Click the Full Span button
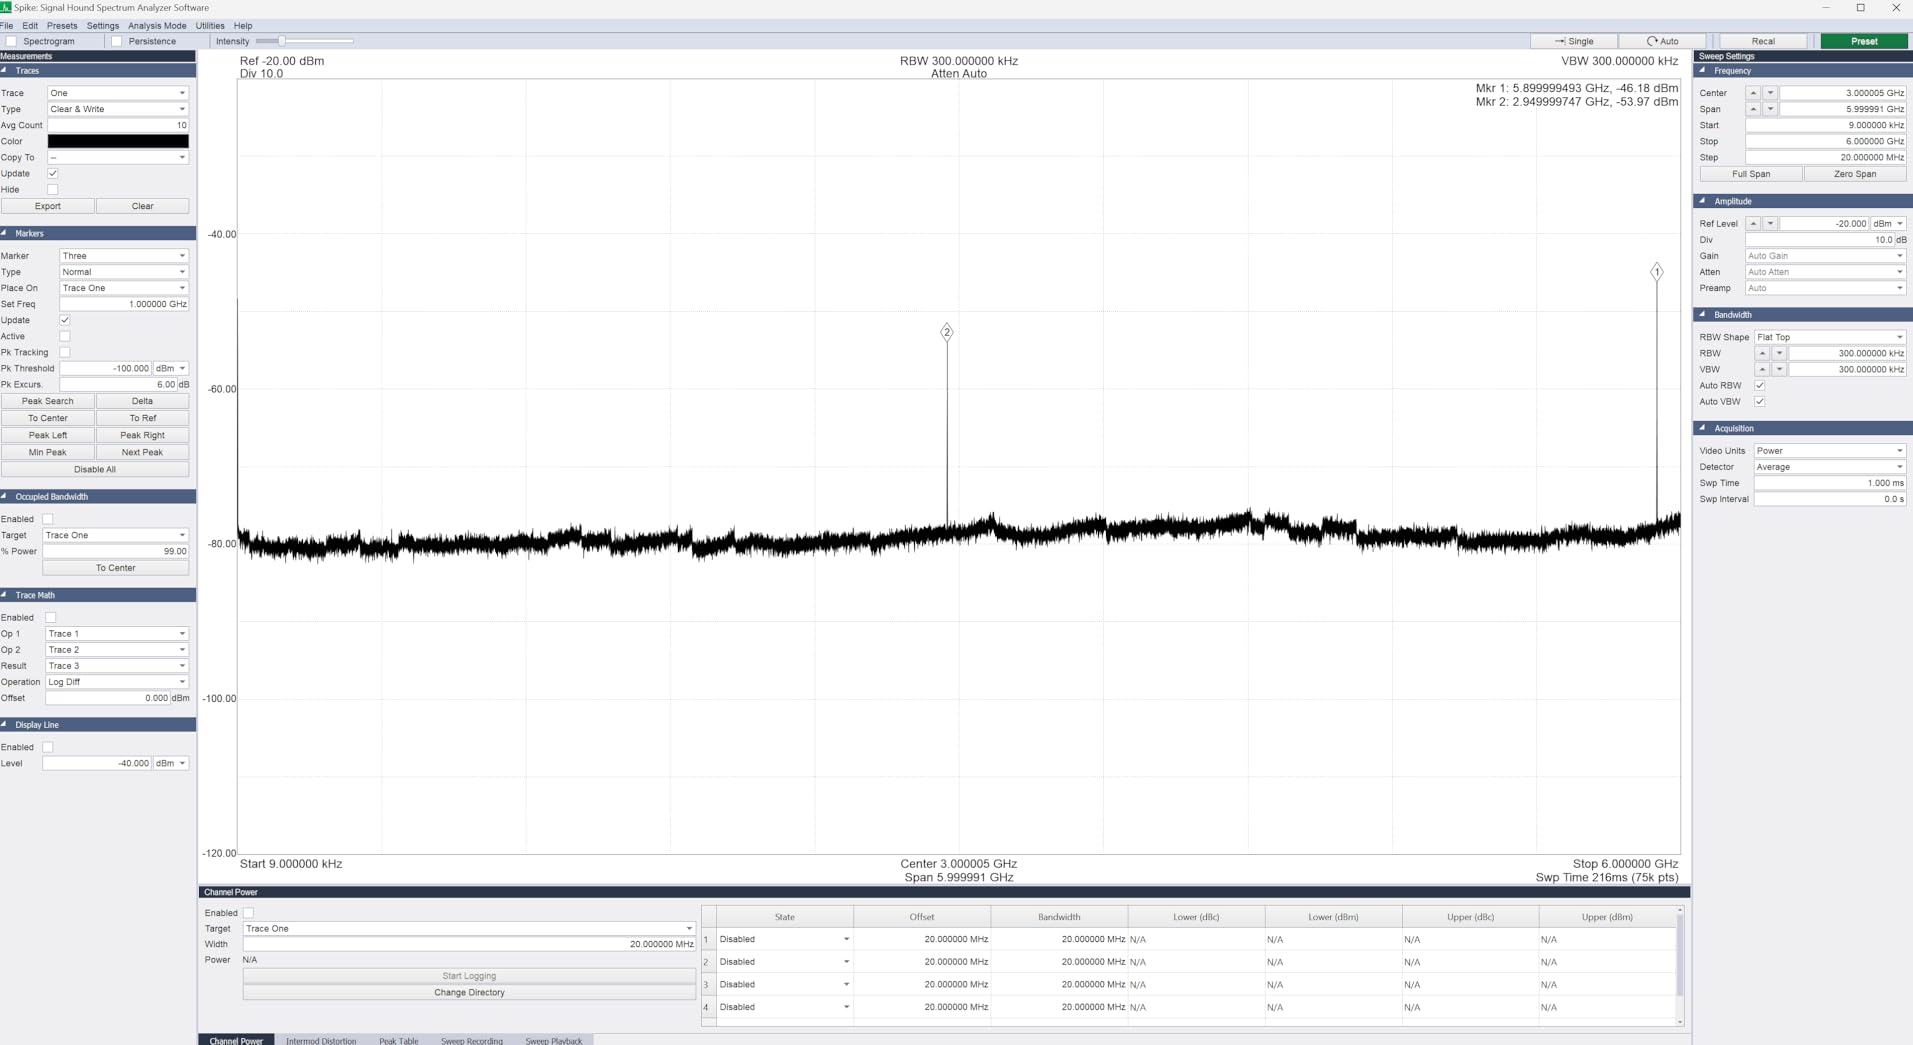This screenshot has width=1913, height=1045. tap(1751, 174)
